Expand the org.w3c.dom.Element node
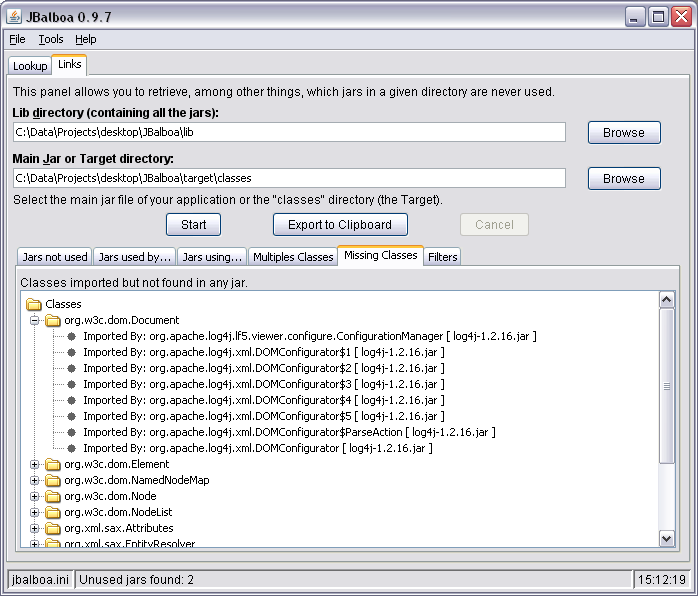Image resolution: width=698 pixels, height=596 pixels. pos(34,465)
